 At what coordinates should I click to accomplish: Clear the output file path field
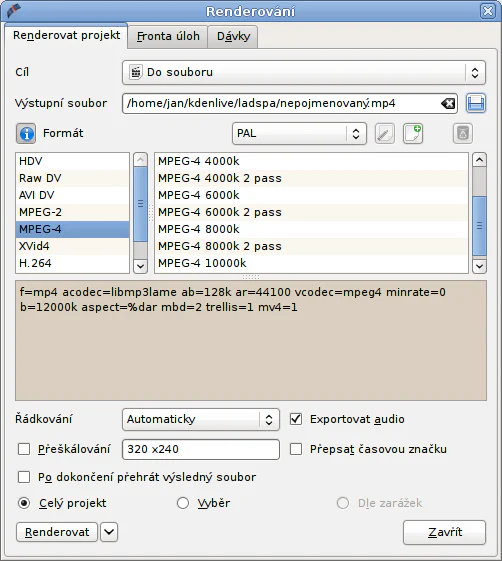[x=448, y=104]
